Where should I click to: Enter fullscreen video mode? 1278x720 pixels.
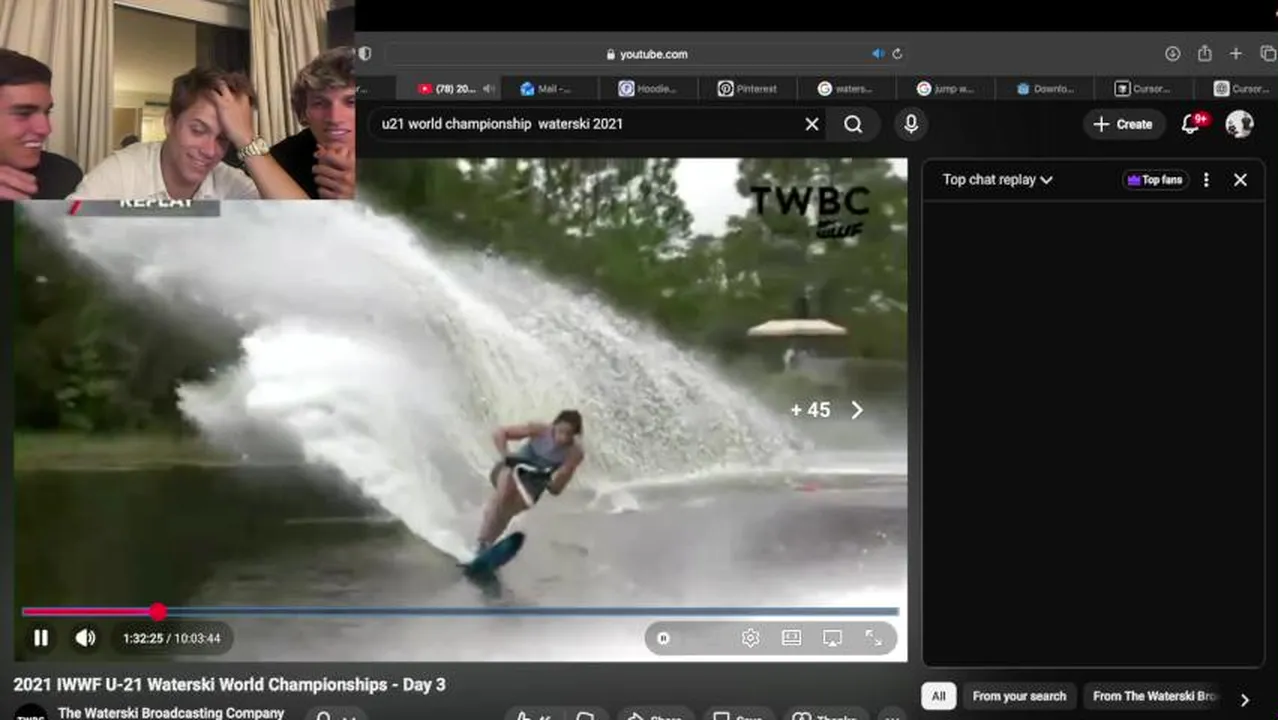tap(873, 638)
